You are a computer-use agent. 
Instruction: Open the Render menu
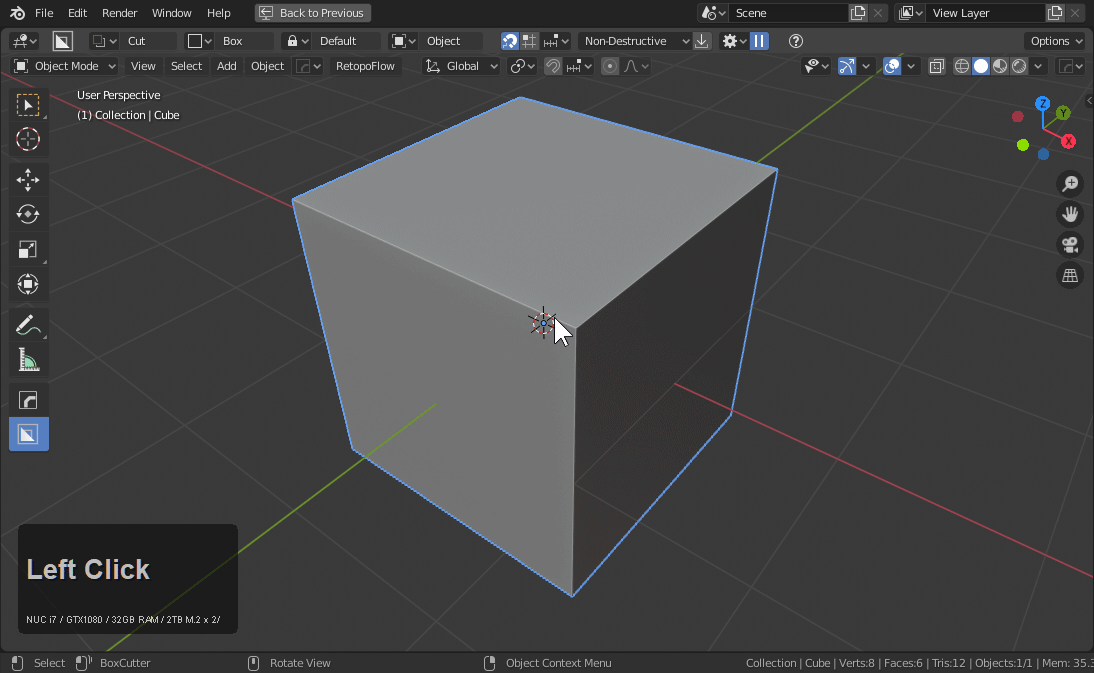(119, 13)
